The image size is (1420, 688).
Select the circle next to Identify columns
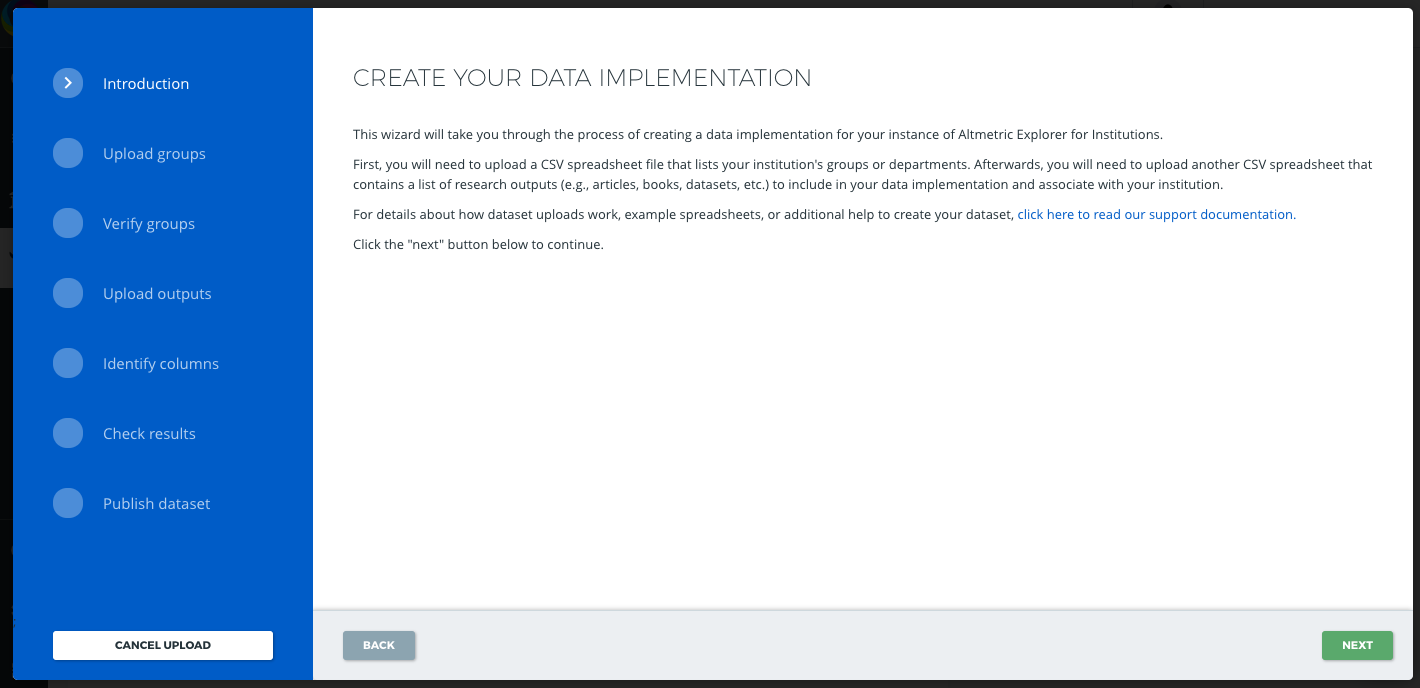[x=68, y=363]
